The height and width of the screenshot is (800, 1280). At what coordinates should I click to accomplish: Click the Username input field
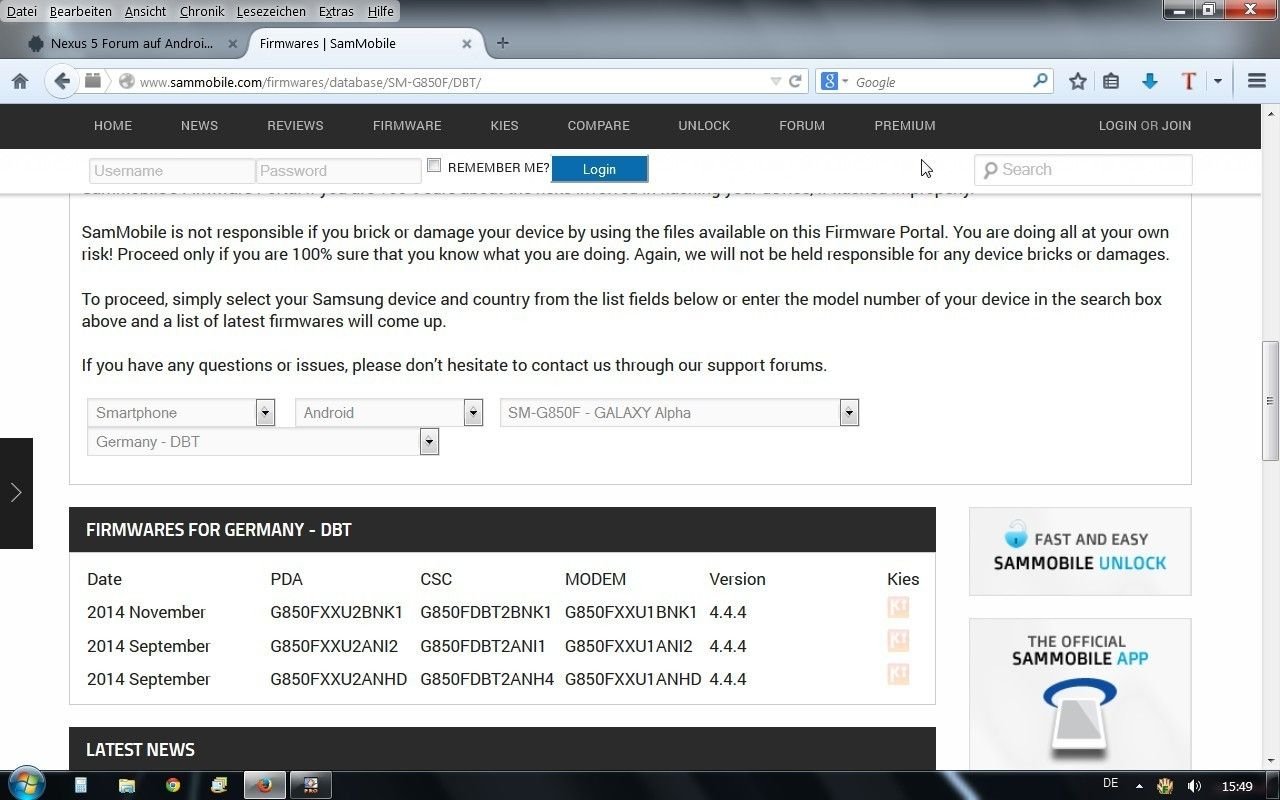click(x=172, y=170)
